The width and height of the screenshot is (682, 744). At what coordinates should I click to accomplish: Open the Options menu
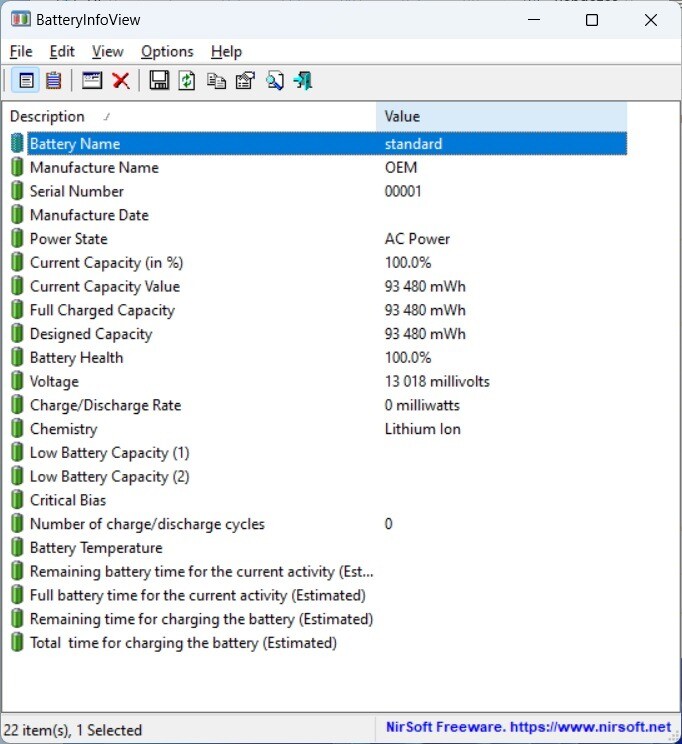pyautogui.click(x=167, y=51)
